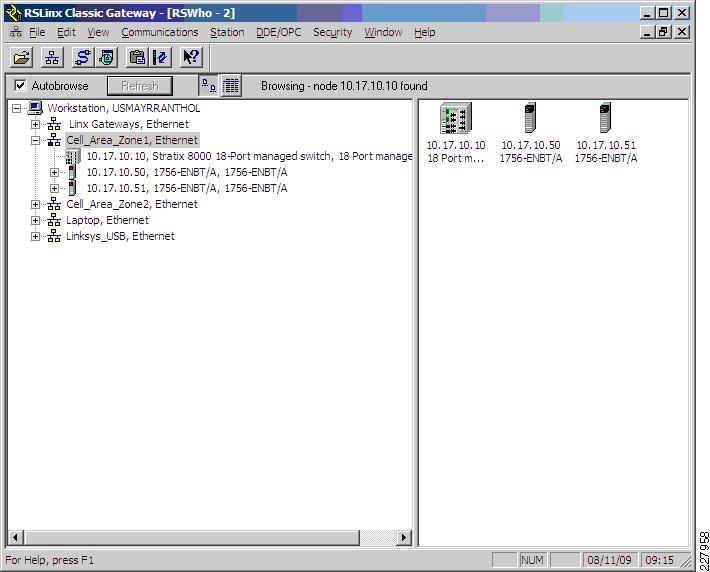Image resolution: width=710 pixels, height=572 pixels.
Task: Click NUM indicator in status bar
Action: coord(532,560)
